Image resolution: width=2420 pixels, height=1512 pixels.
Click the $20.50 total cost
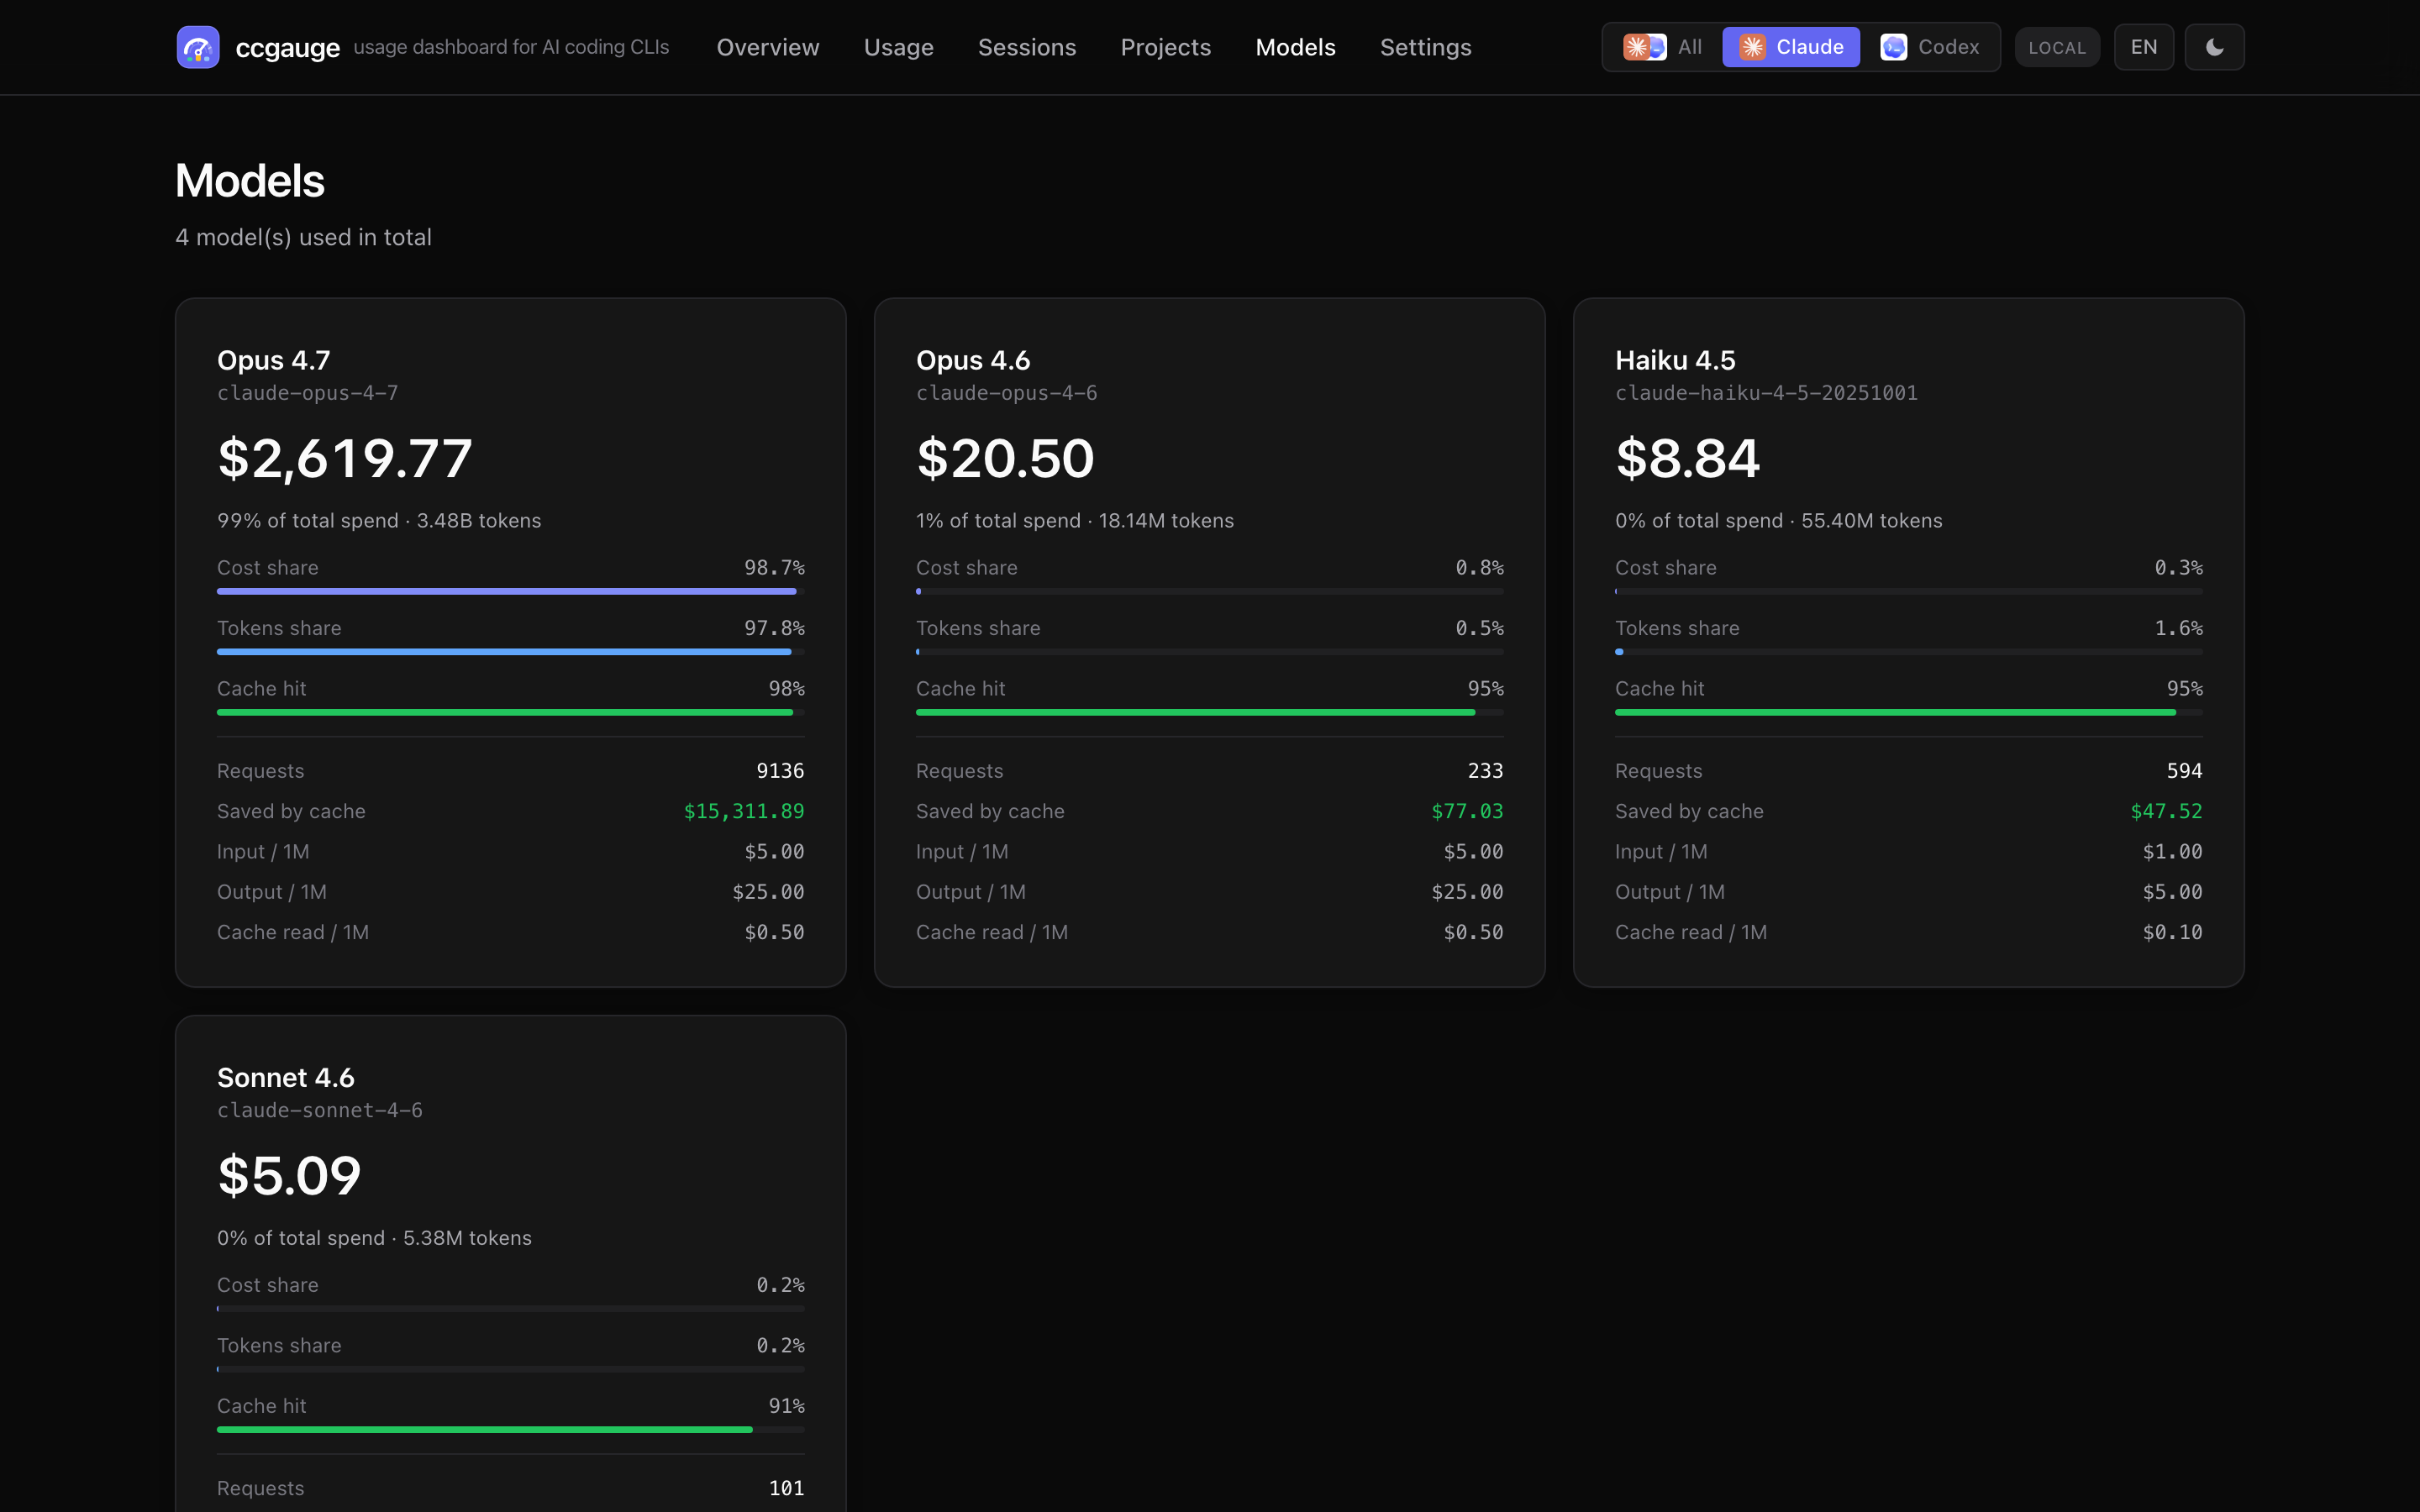coord(1006,458)
